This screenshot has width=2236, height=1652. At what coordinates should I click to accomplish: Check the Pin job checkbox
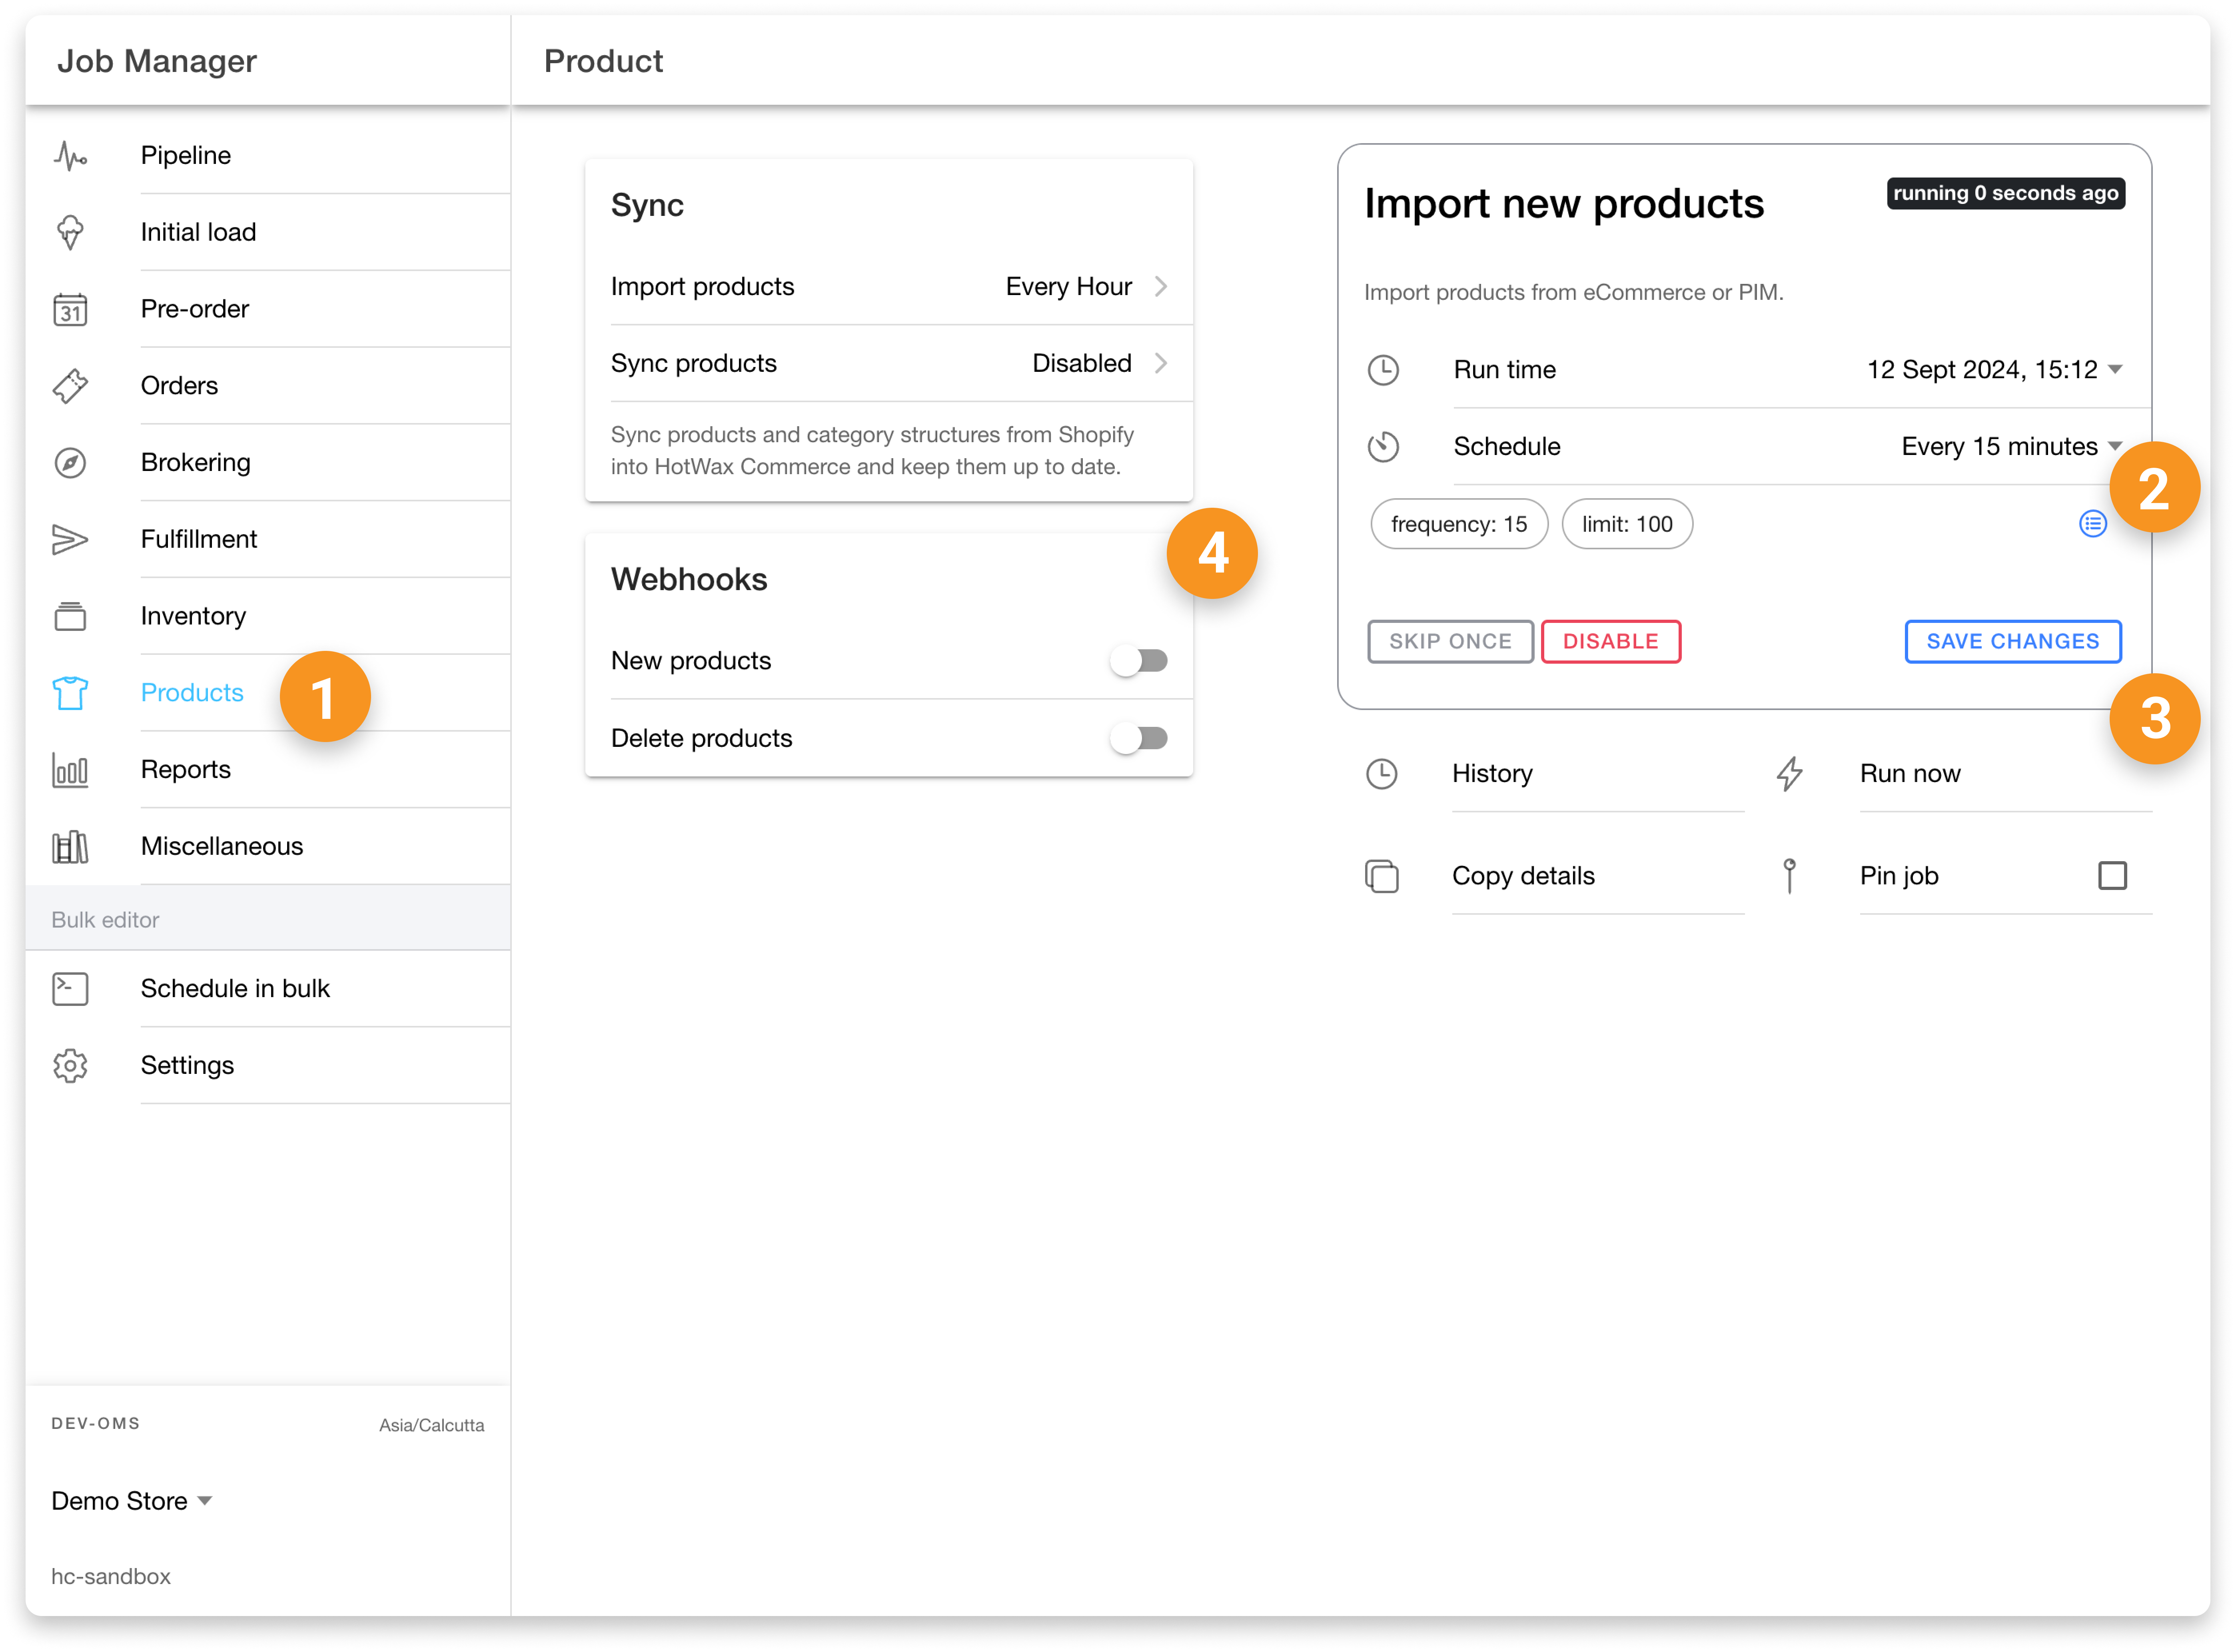coord(2112,876)
